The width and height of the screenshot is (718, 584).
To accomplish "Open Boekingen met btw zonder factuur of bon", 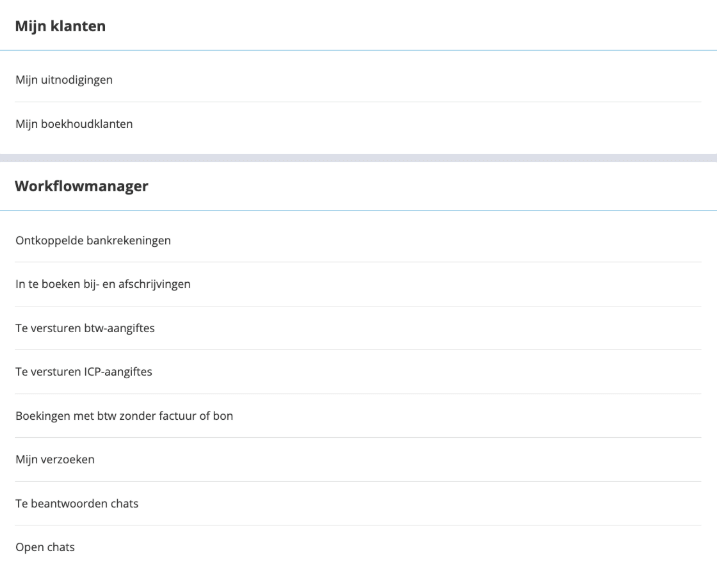I will coord(124,416).
